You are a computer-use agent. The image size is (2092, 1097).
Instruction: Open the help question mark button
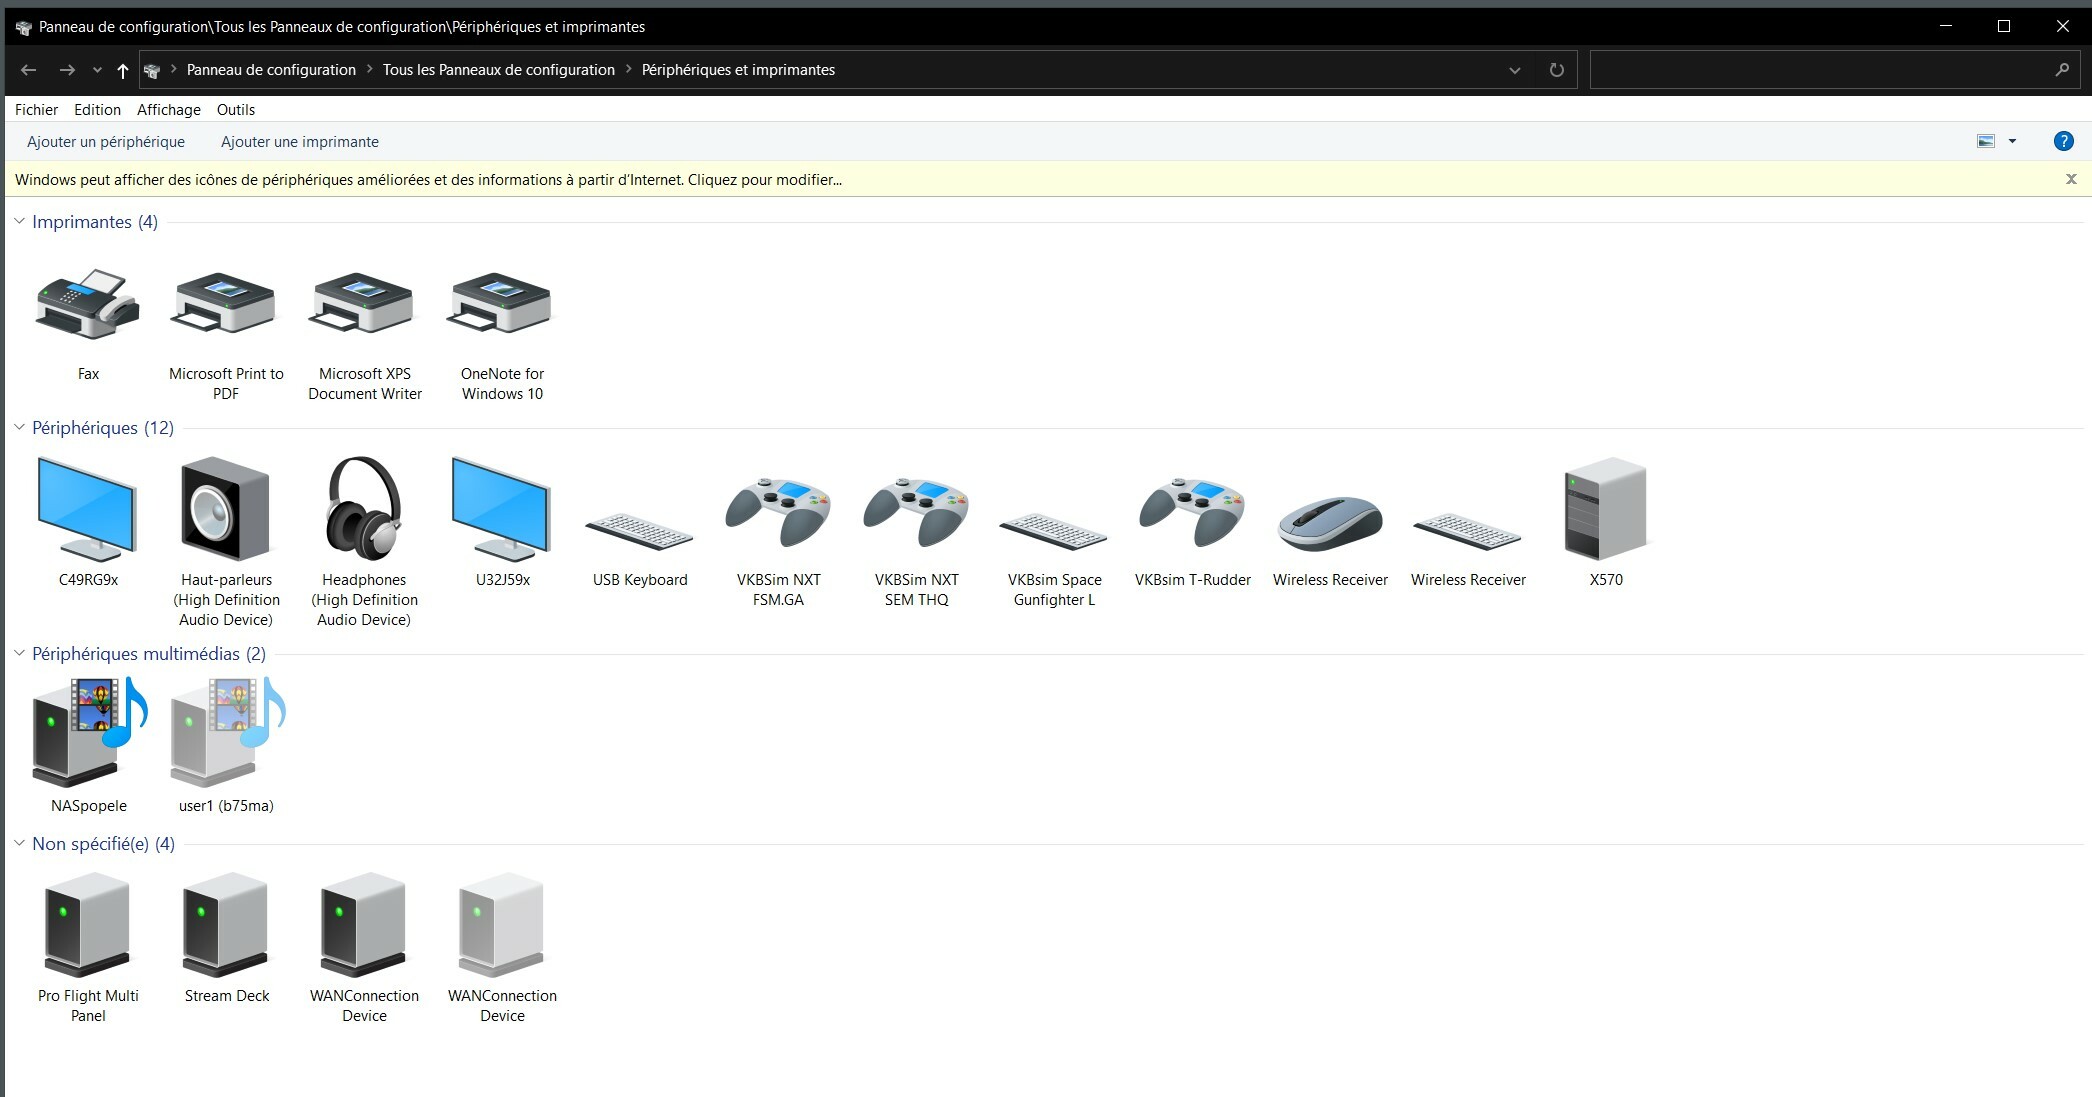2063,141
